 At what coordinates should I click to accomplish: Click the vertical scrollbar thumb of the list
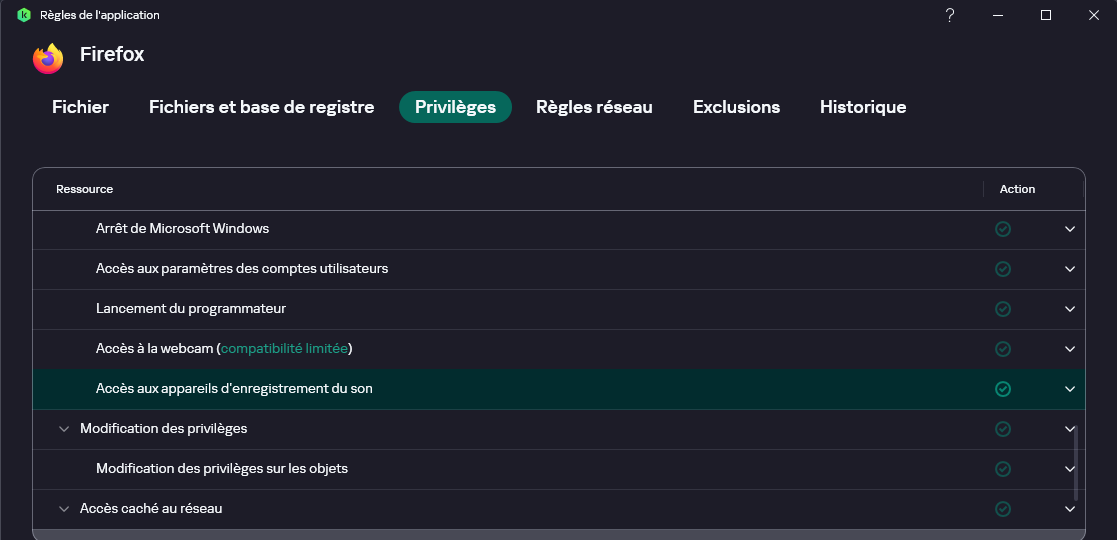[1076, 464]
